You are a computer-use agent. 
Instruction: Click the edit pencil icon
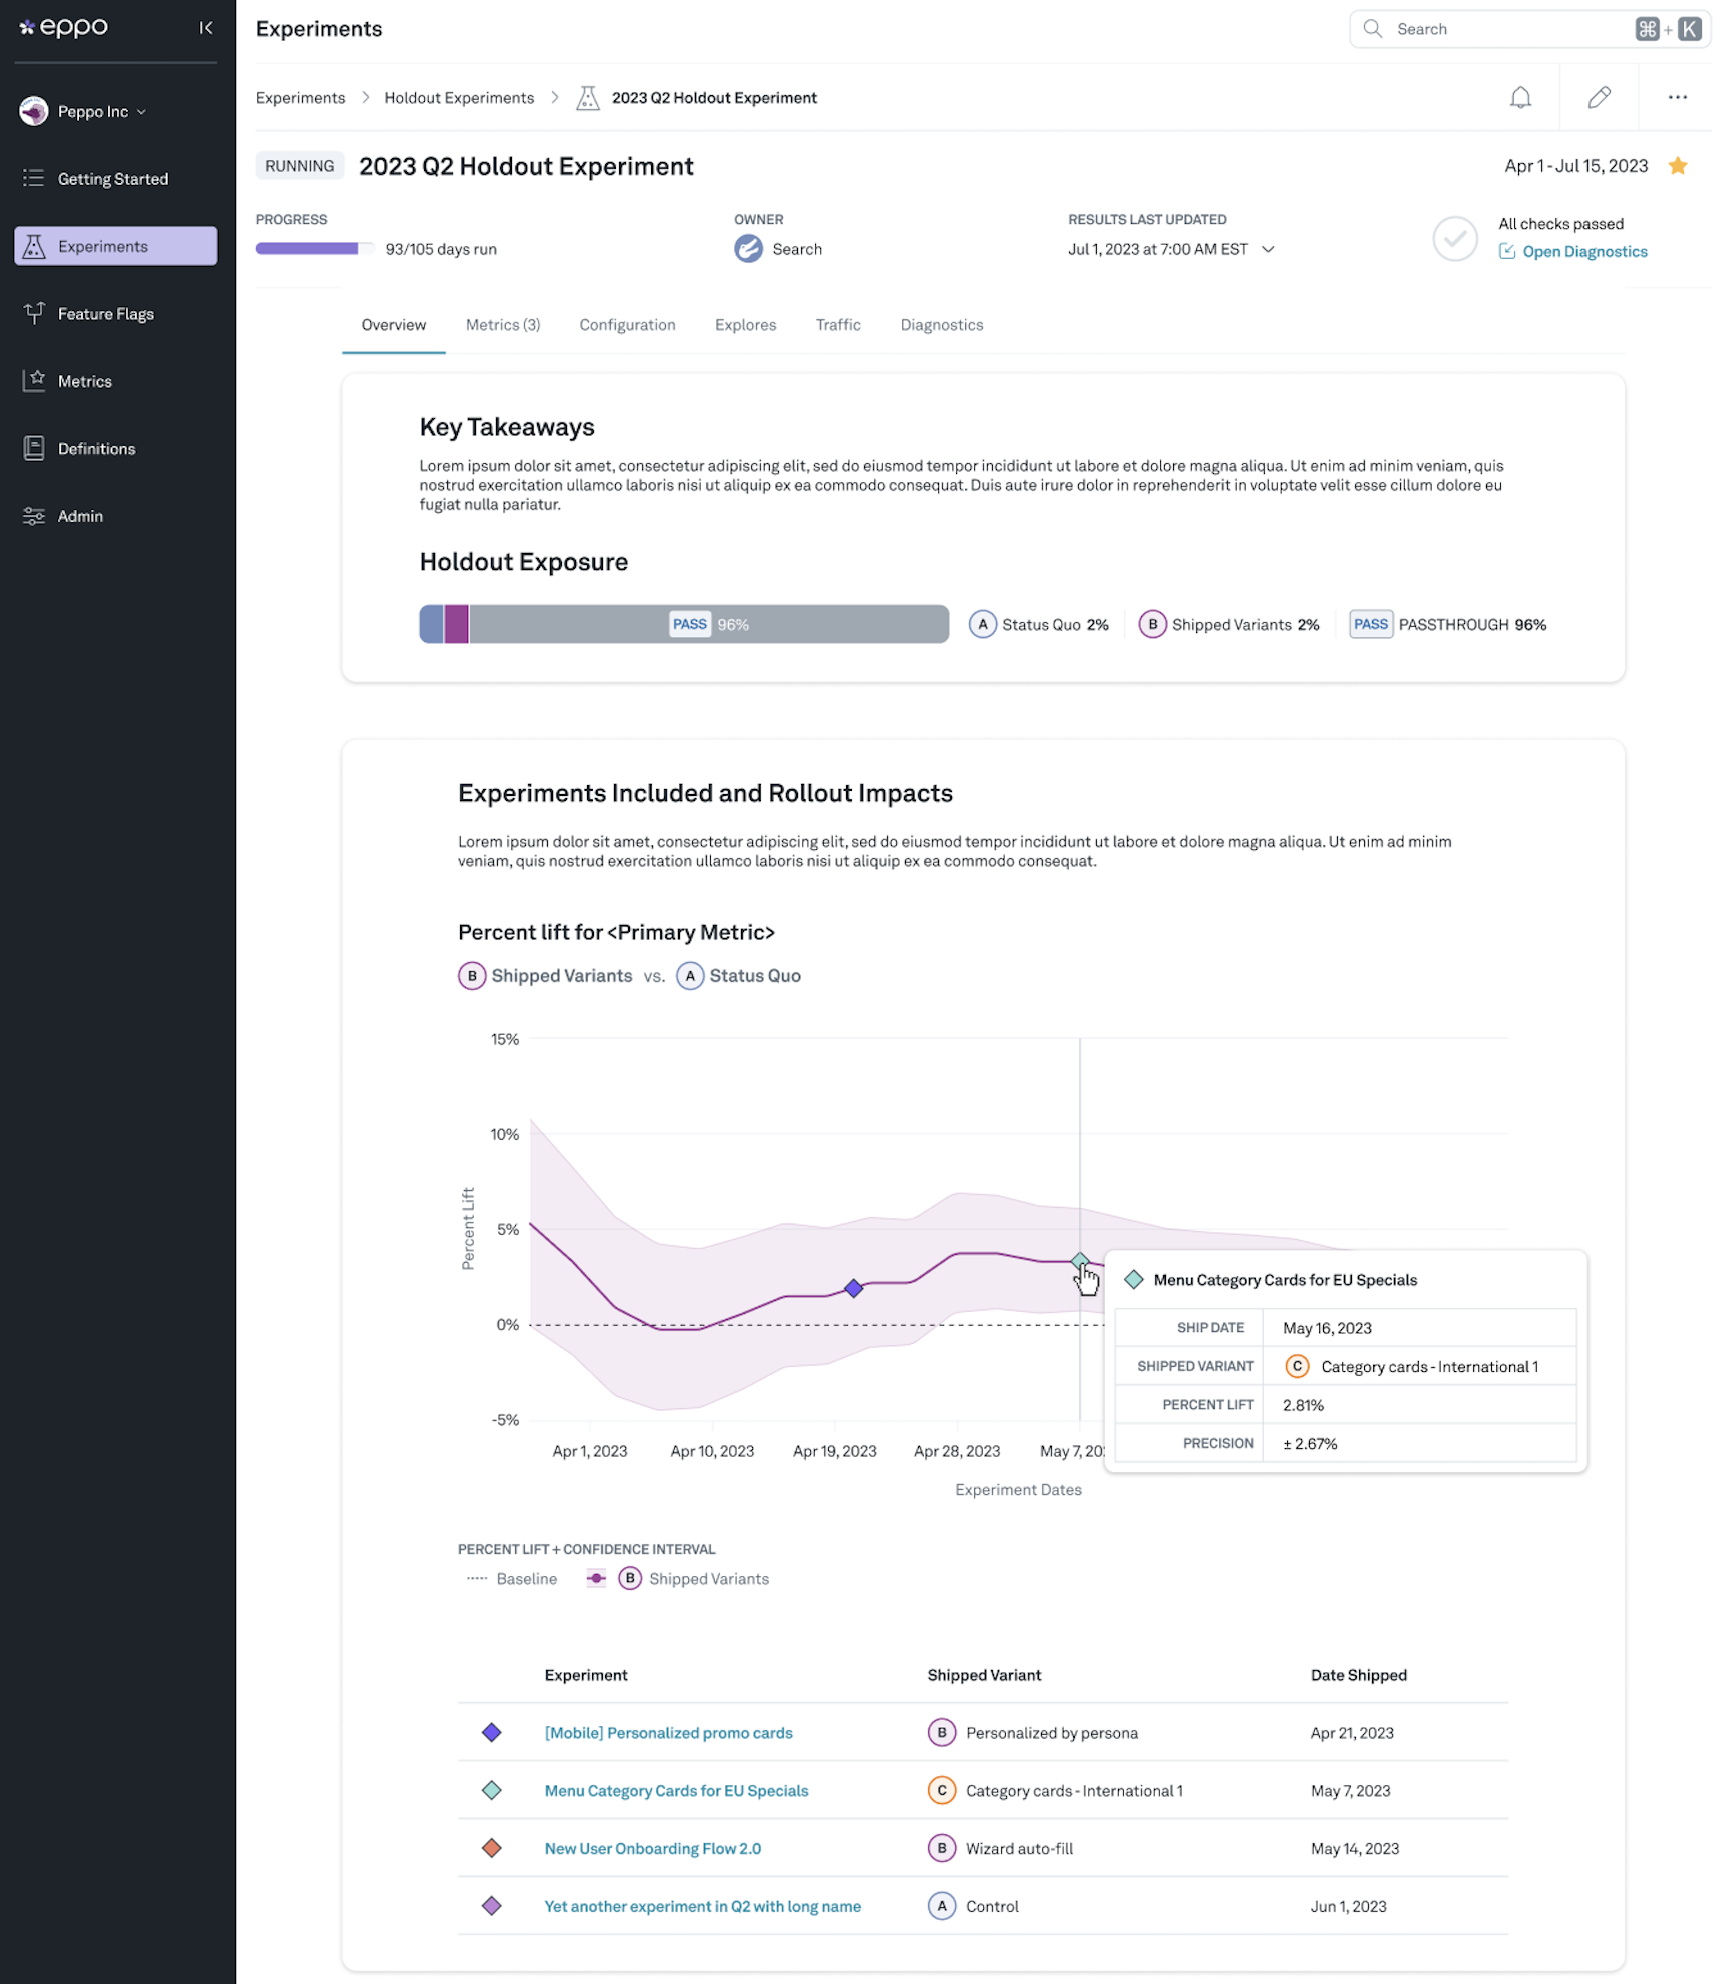point(1599,97)
